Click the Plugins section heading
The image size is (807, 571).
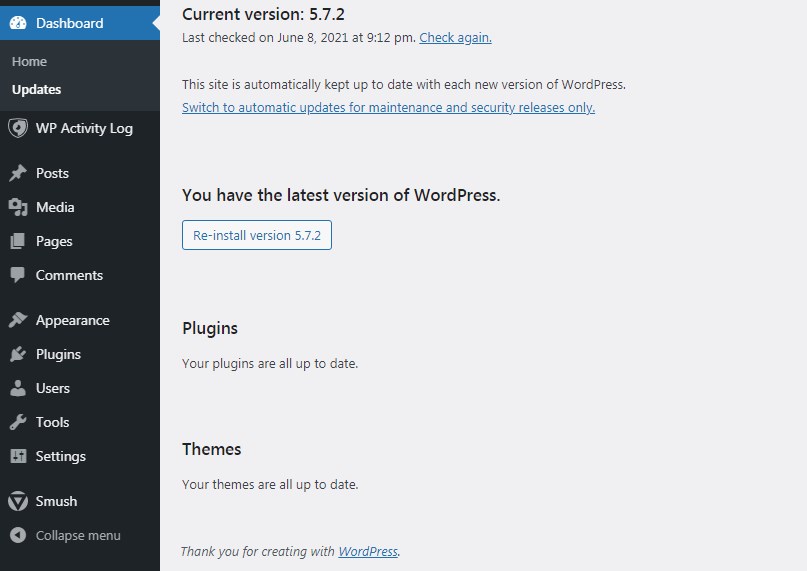[x=210, y=328]
